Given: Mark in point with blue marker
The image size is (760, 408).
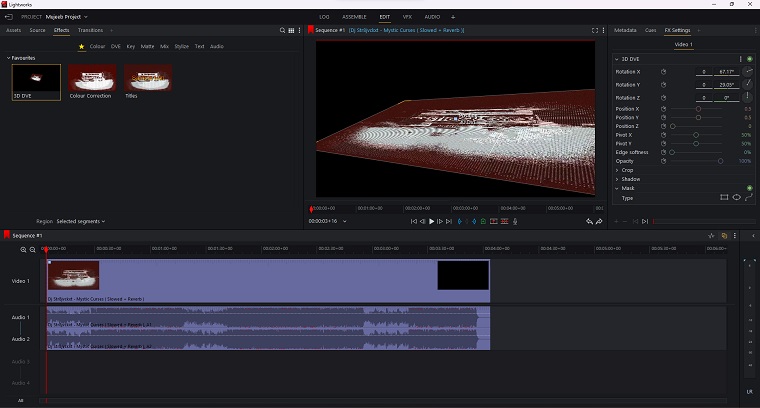Looking at the screenshot, I should (459, 221).
